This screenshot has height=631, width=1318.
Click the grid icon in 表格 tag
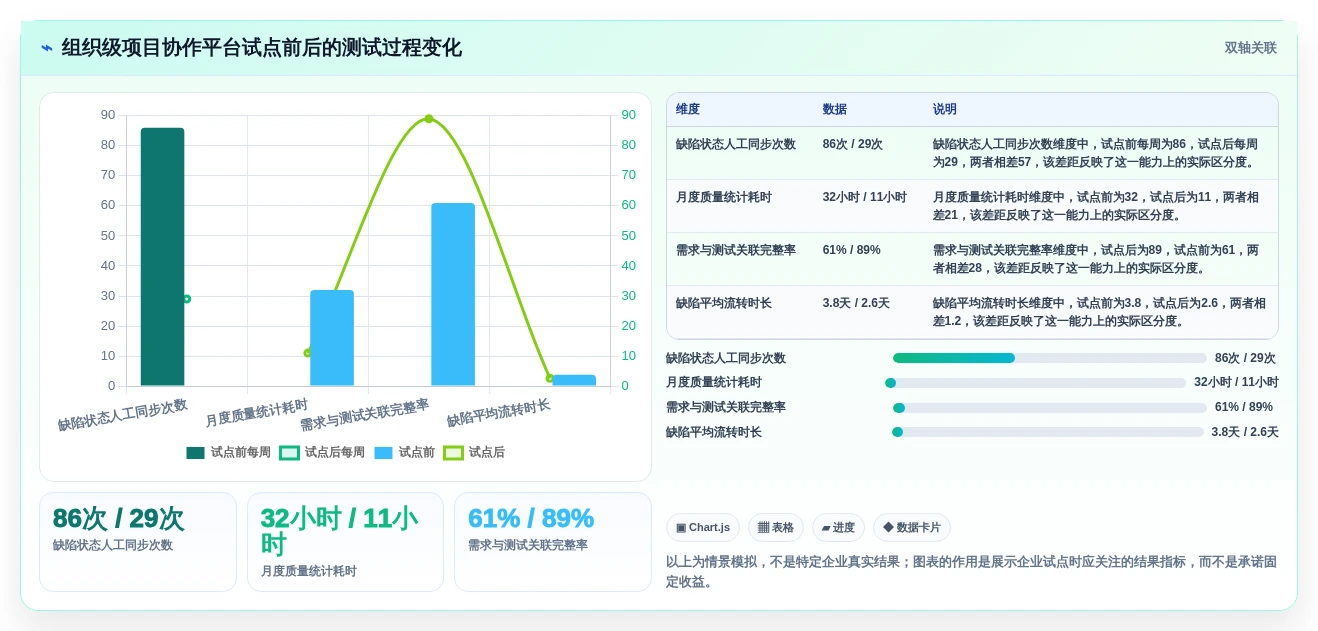[763, 528]
